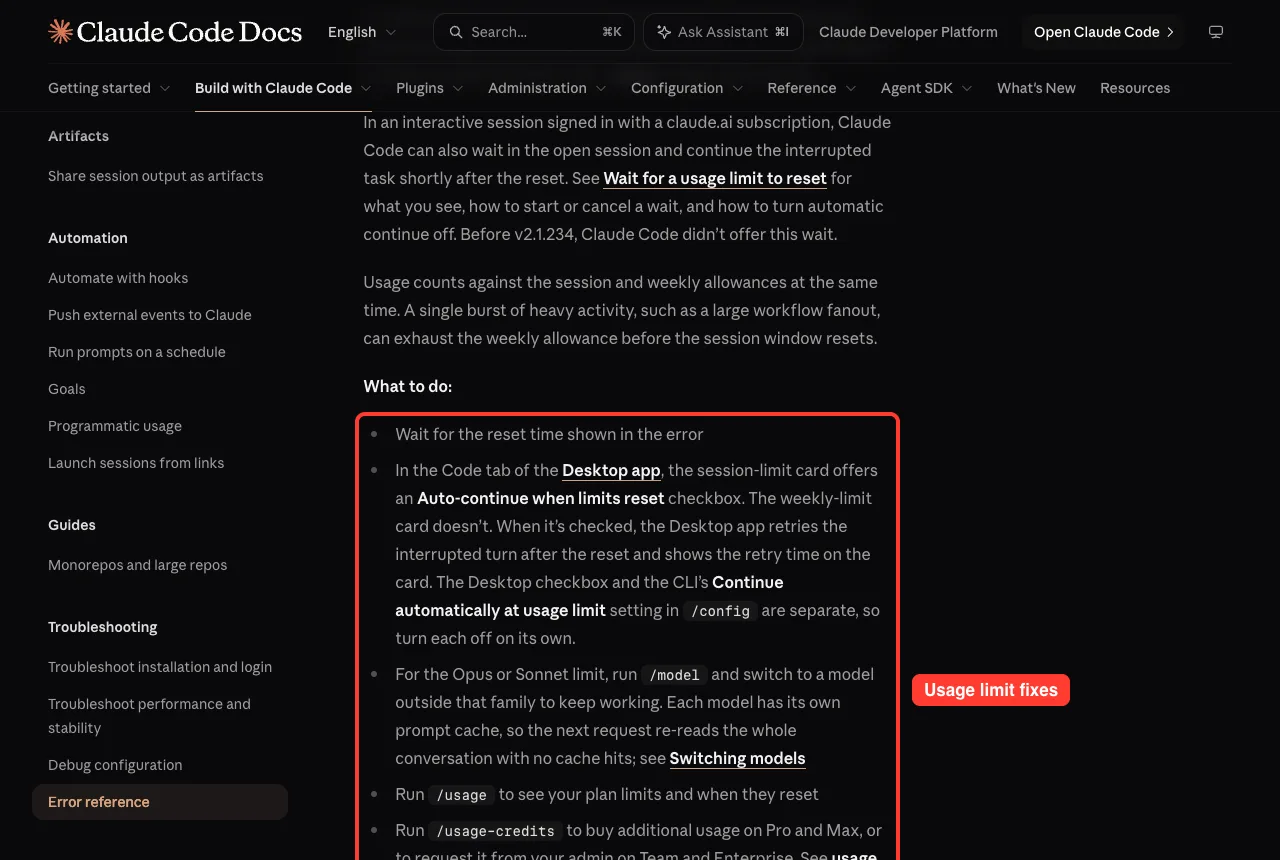
Task: Click the Claude starburst logo icon
Action: 60,32
